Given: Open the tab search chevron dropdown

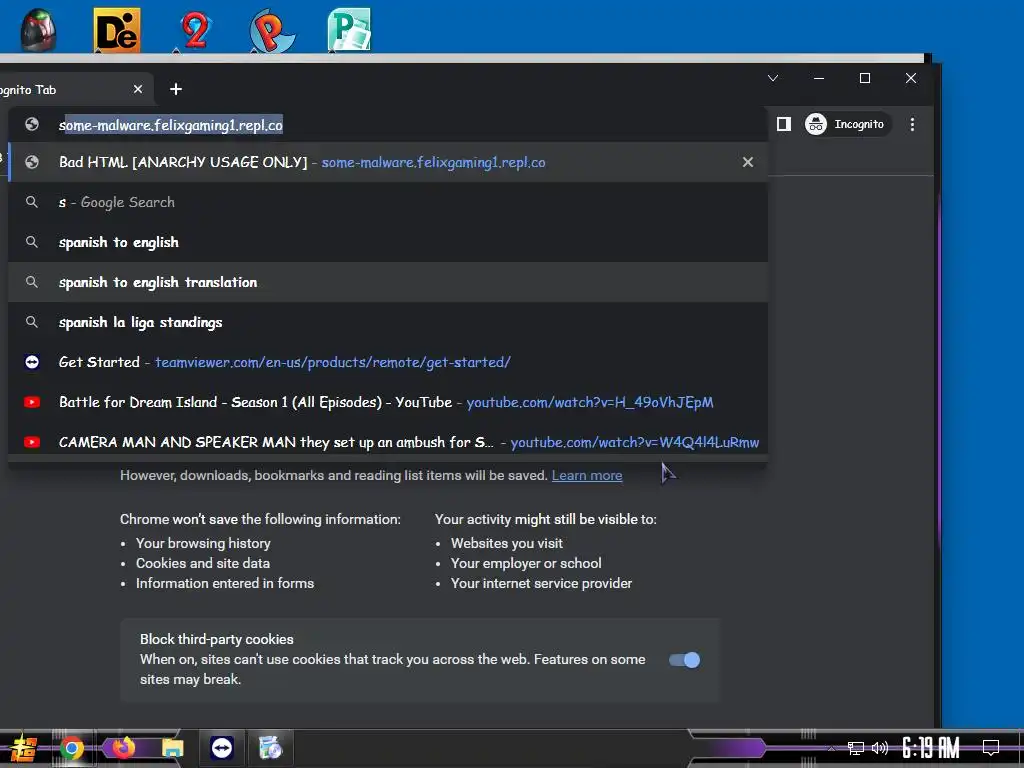Looking at the screenshot, I should pos(773,78).
